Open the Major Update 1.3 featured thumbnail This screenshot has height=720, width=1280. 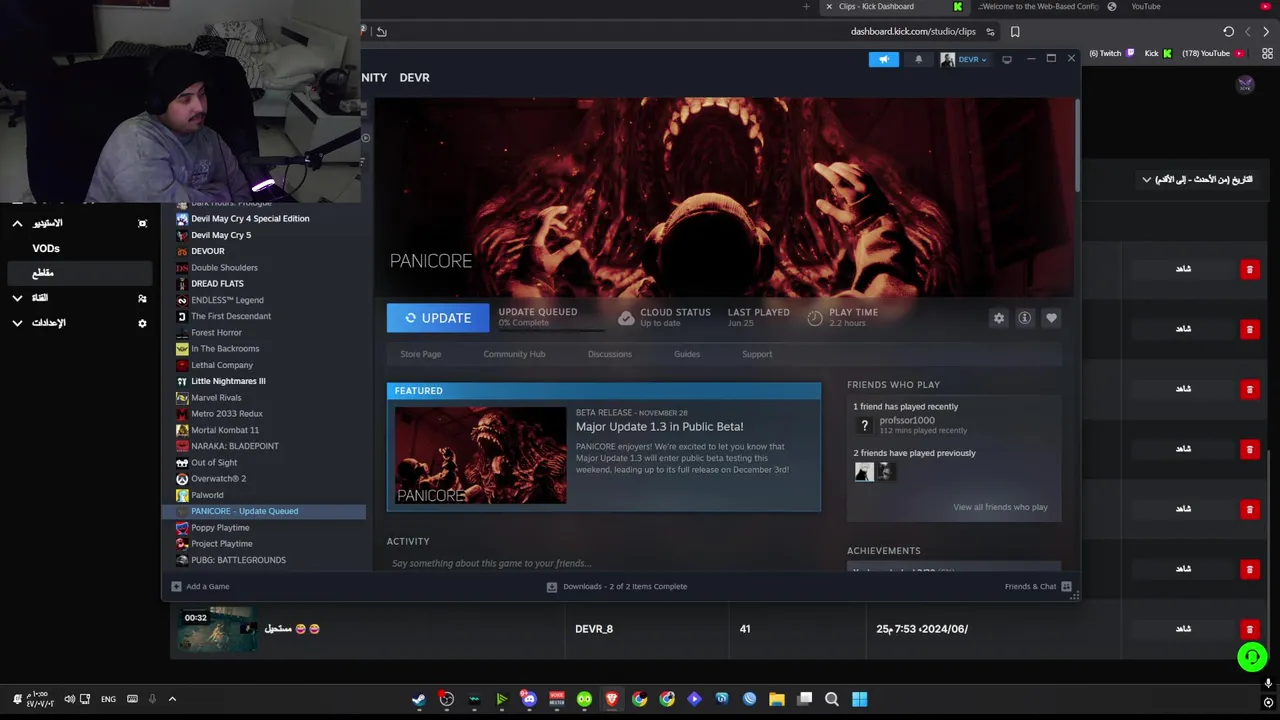point(480,455)
